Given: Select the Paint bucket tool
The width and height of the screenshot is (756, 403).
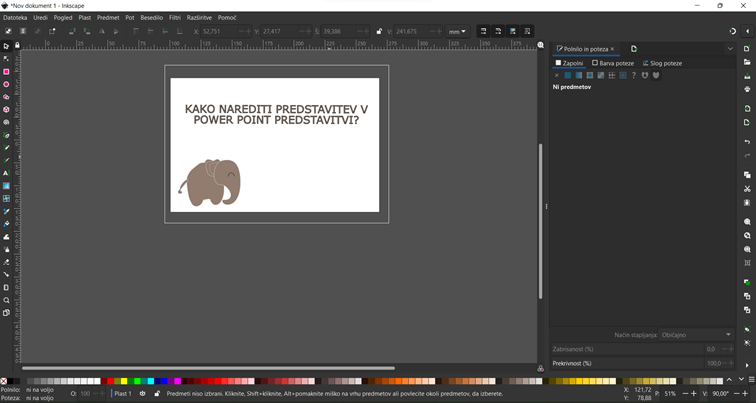Looking at the screenshot, I should coord(6,224).
